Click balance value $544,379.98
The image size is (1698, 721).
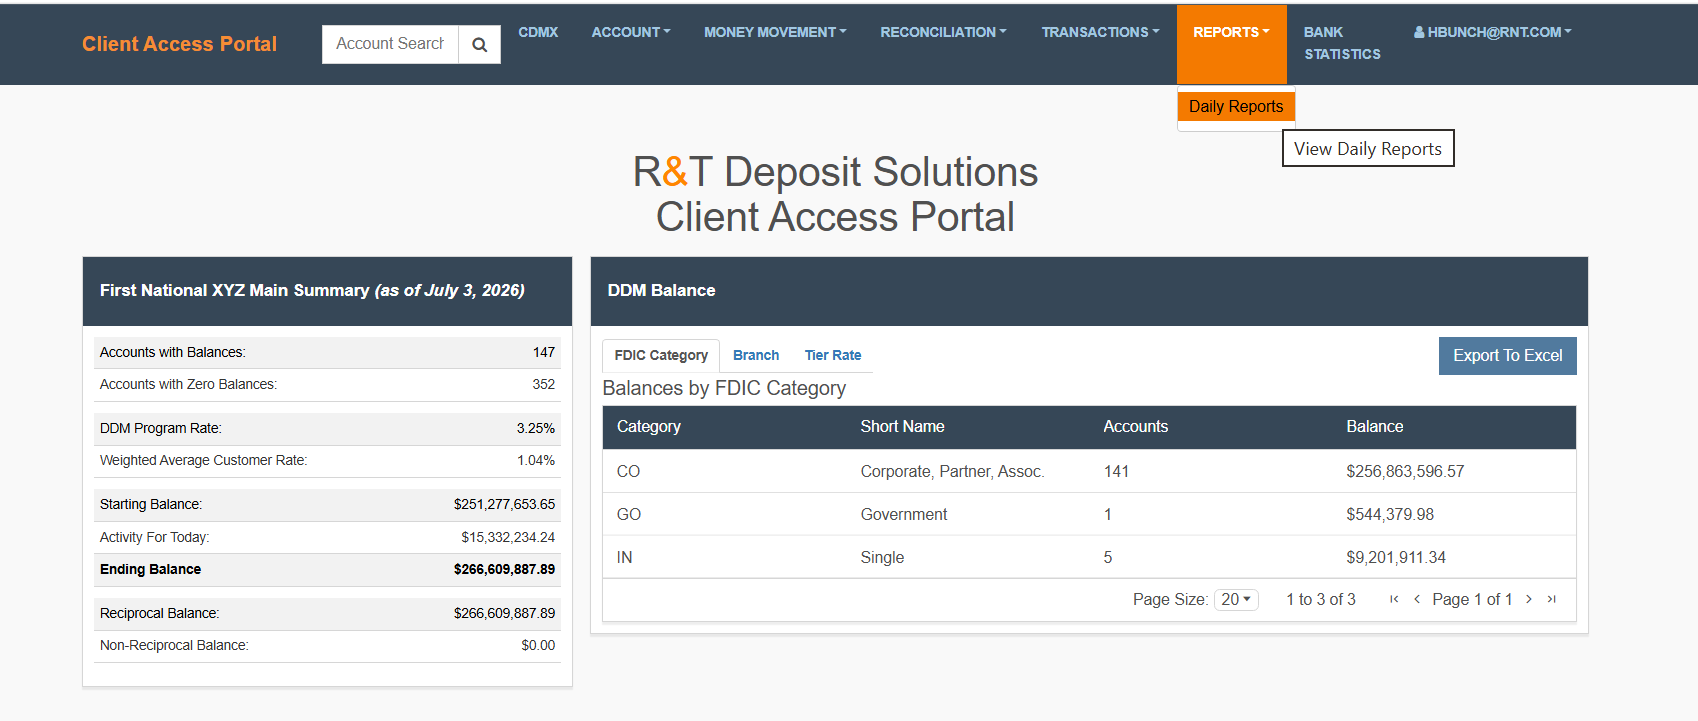pyautogui.click(x=1390, y=514)
